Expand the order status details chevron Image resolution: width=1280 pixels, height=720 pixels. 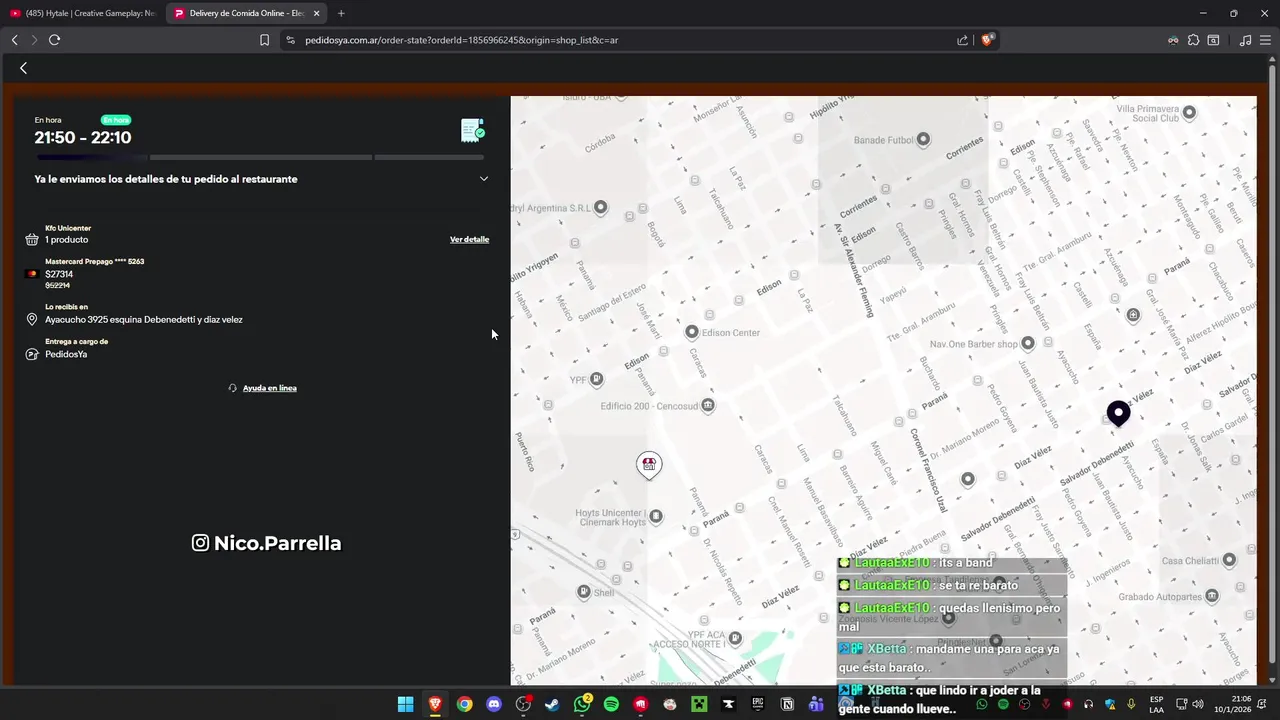tap(484, 179)
